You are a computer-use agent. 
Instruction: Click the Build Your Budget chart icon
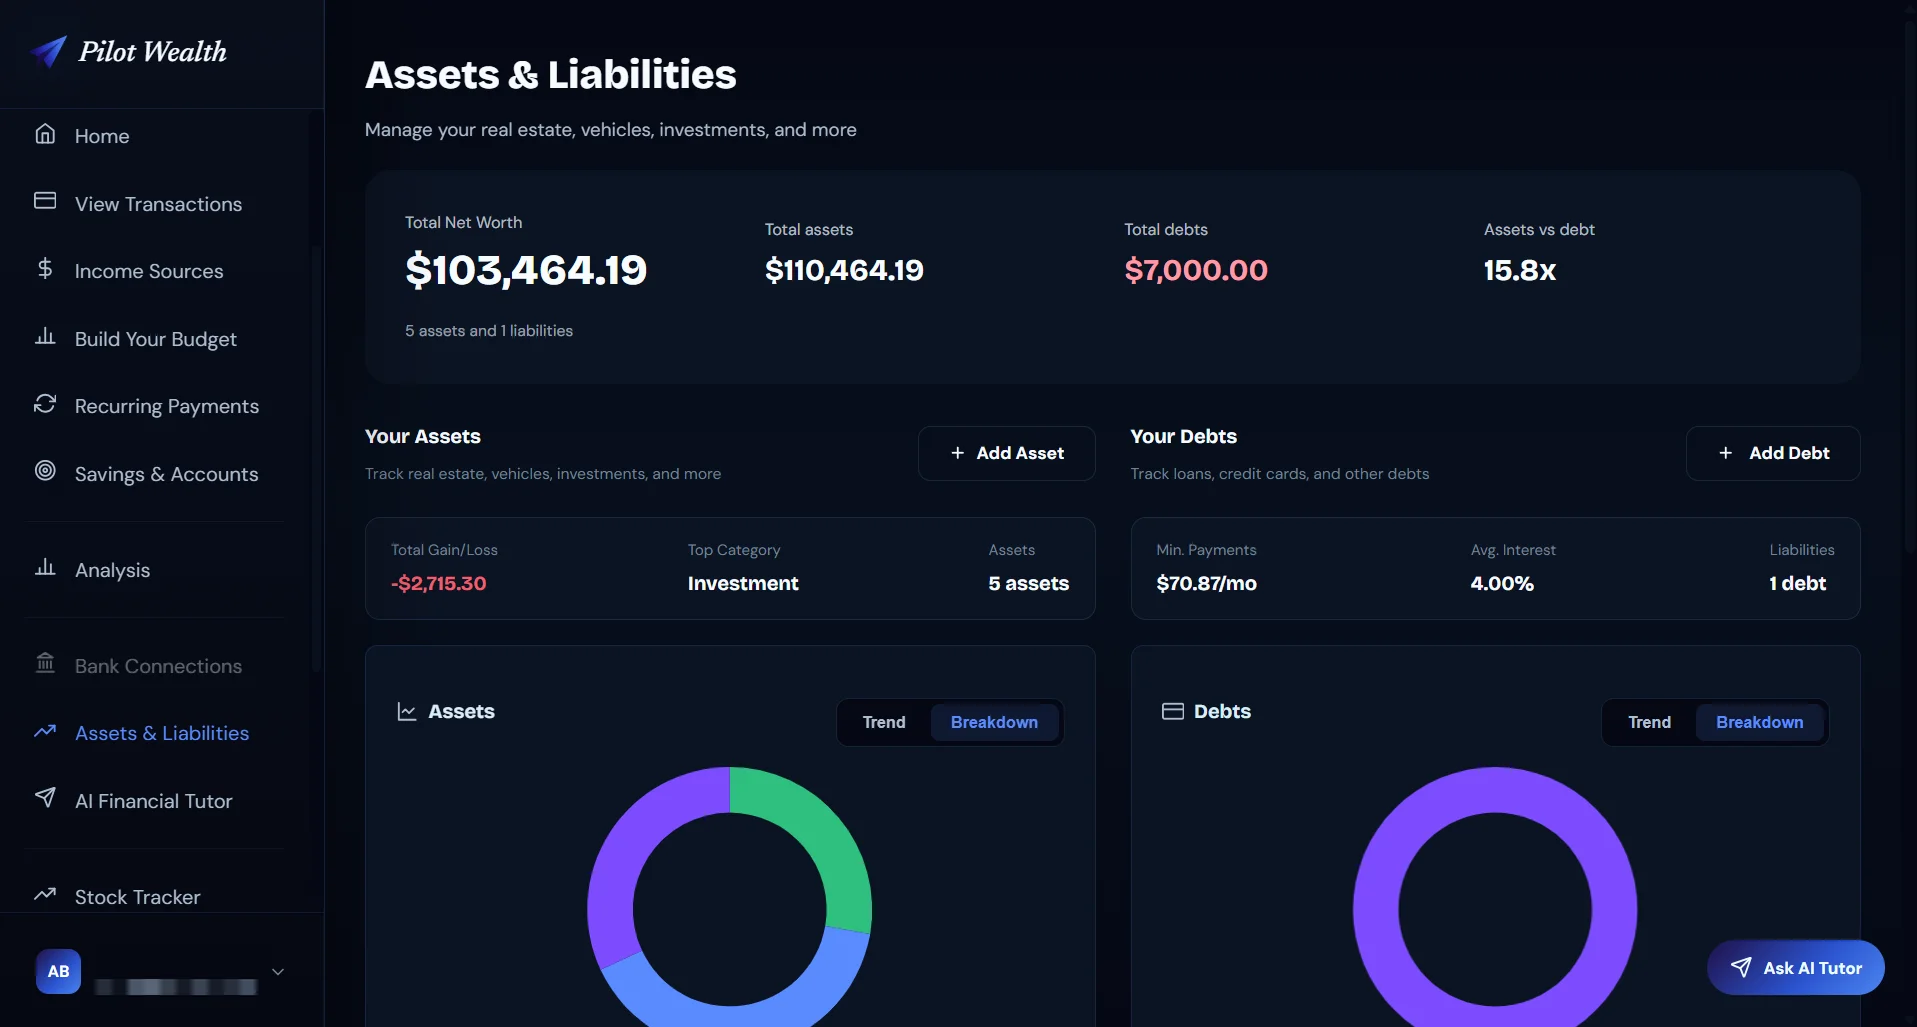pos(45,336)
